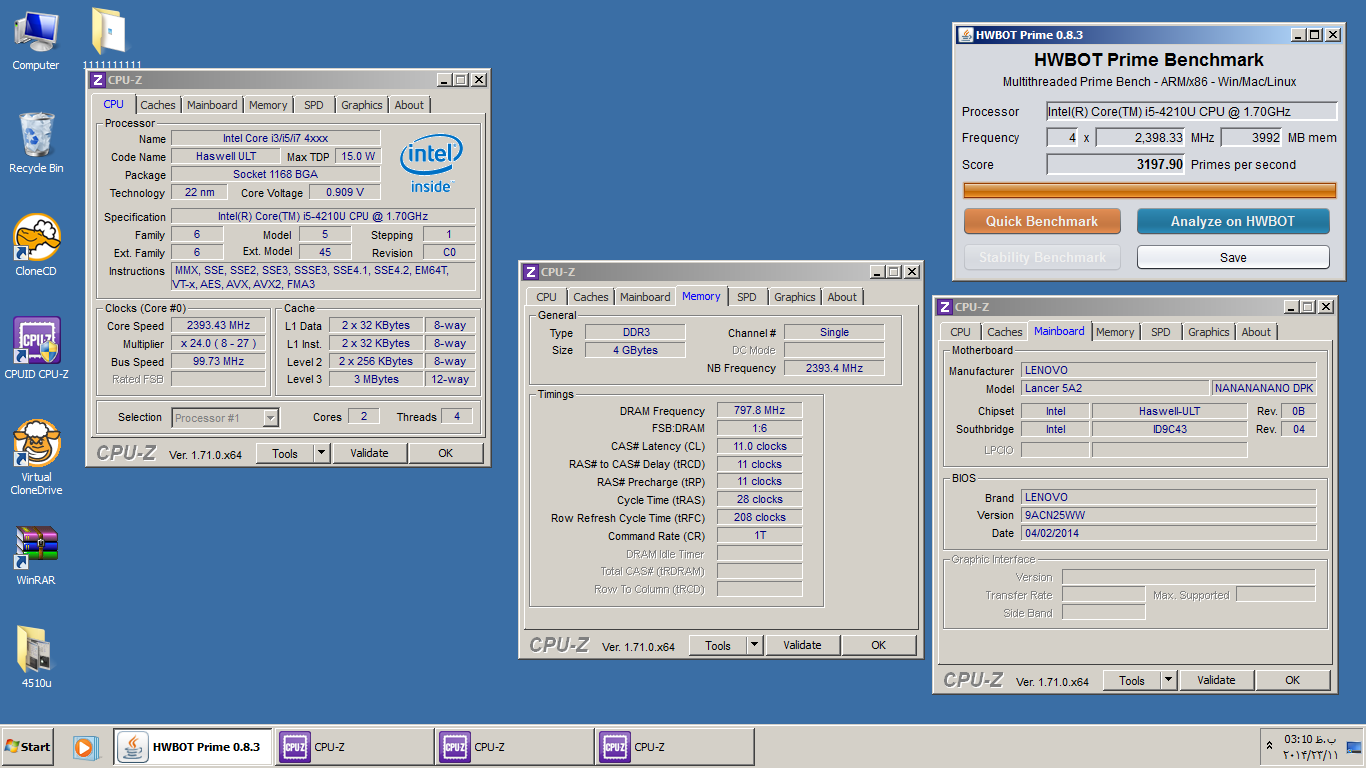The image size is (1366, 768).
Task: Open the Recycle Bin icon
Action: click(36, 143)
